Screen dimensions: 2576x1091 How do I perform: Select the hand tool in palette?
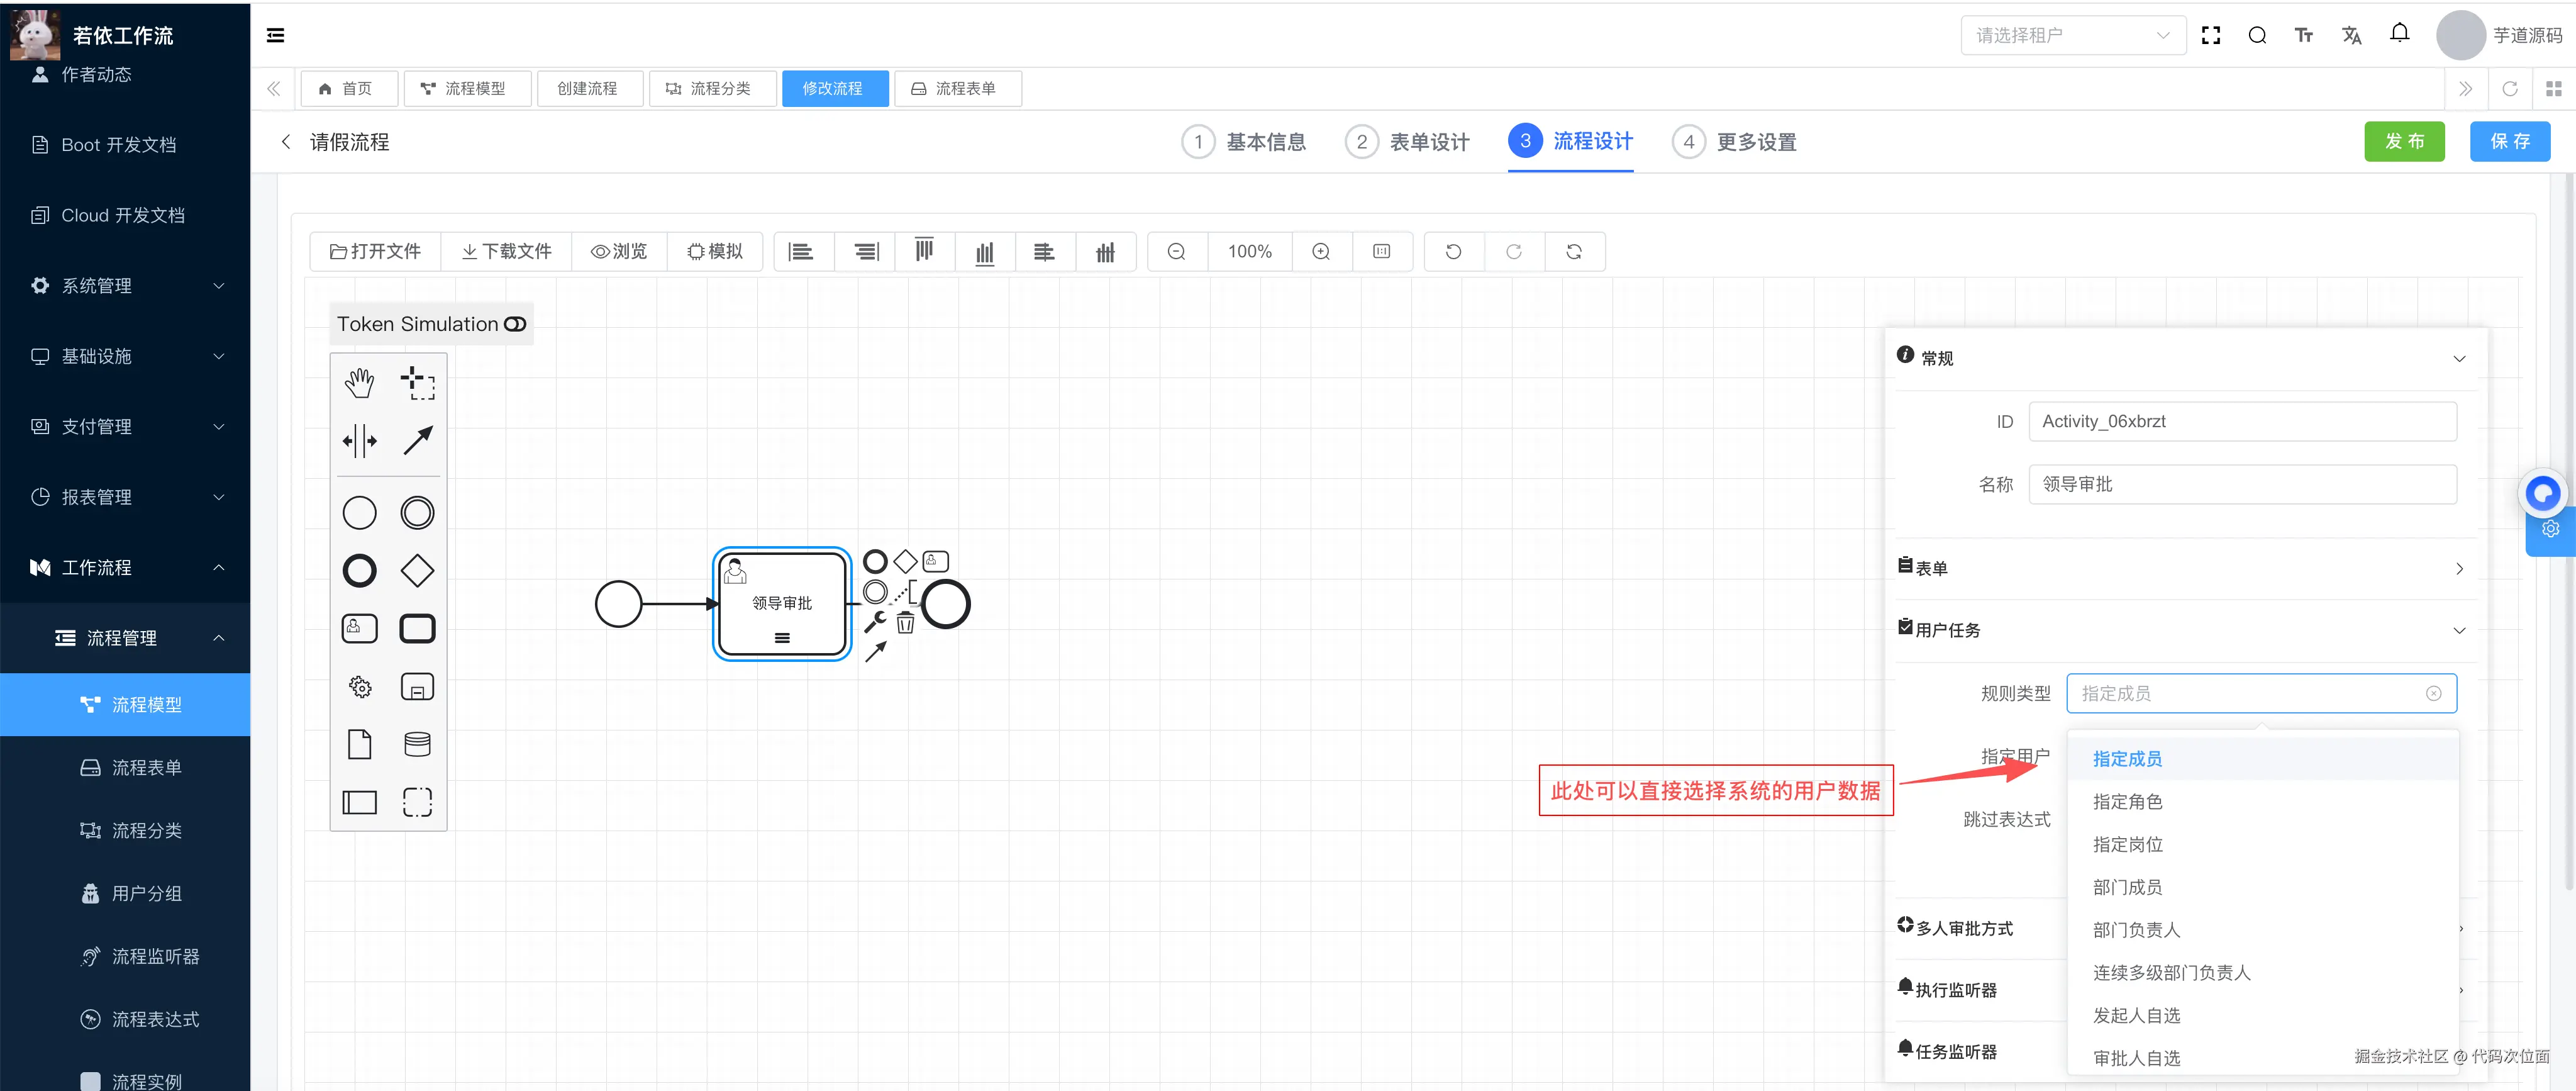click(359, 381)
